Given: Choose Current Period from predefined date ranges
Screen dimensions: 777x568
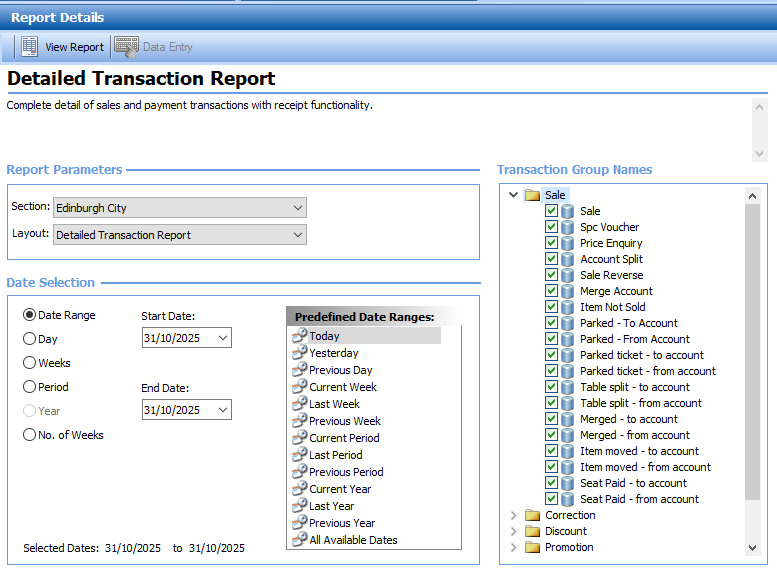Looking at the screenshot, I should (x=344, y=438).
